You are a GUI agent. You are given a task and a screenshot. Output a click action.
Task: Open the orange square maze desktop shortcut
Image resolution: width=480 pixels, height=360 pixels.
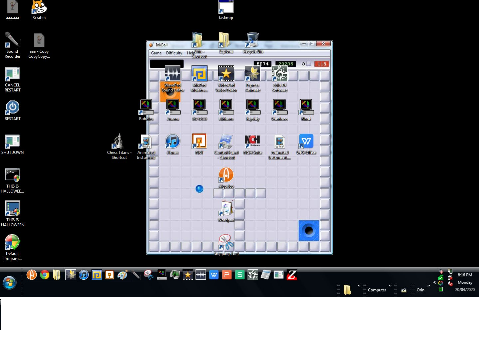[x=199, y=144]
